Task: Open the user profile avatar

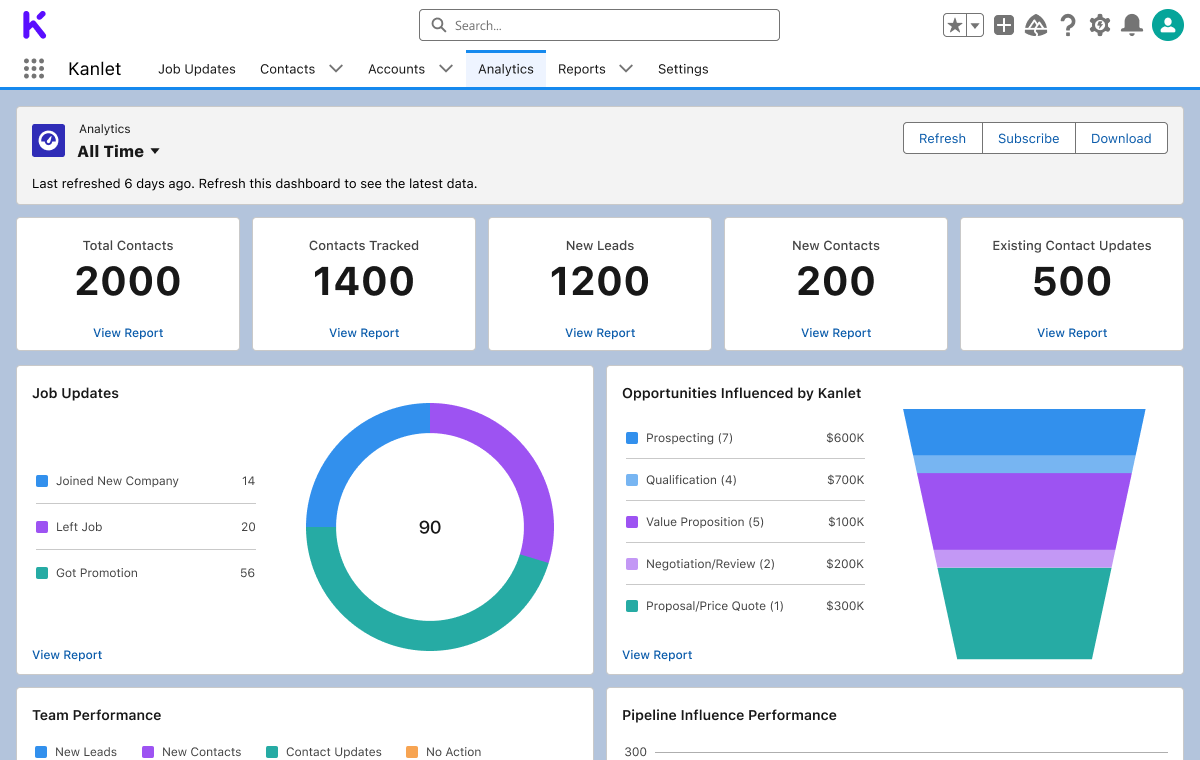Action: [x=1167, y=25]
